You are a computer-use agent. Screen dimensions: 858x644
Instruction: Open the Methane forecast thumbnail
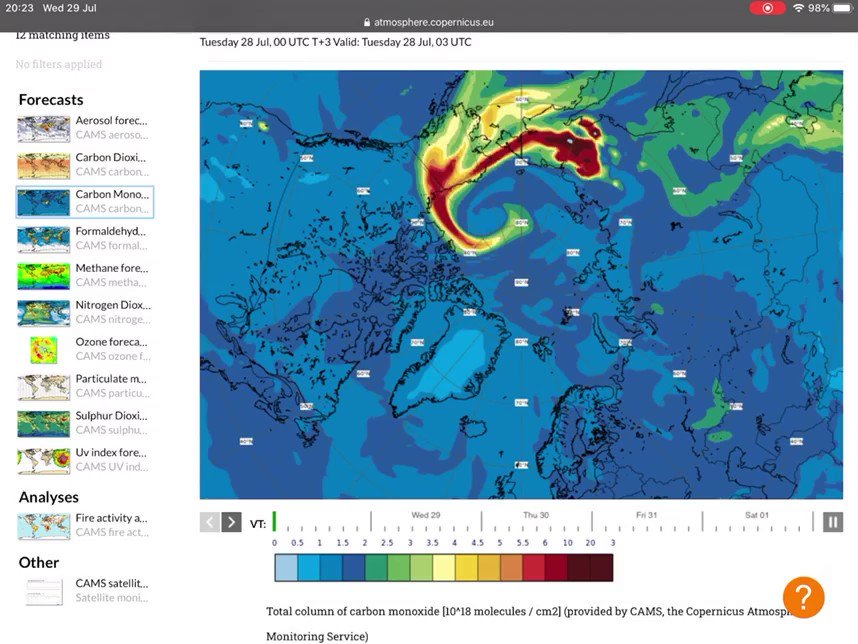pos(43,276)
